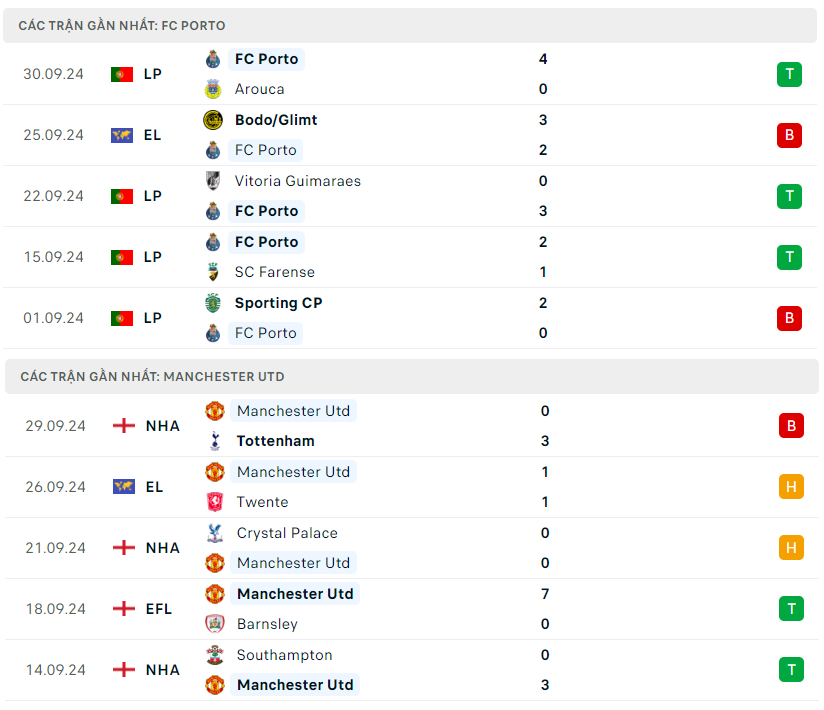Screen dimensions: 824x710
Task: Select the FC Porto recent matches header
Action: coord(122,25)
